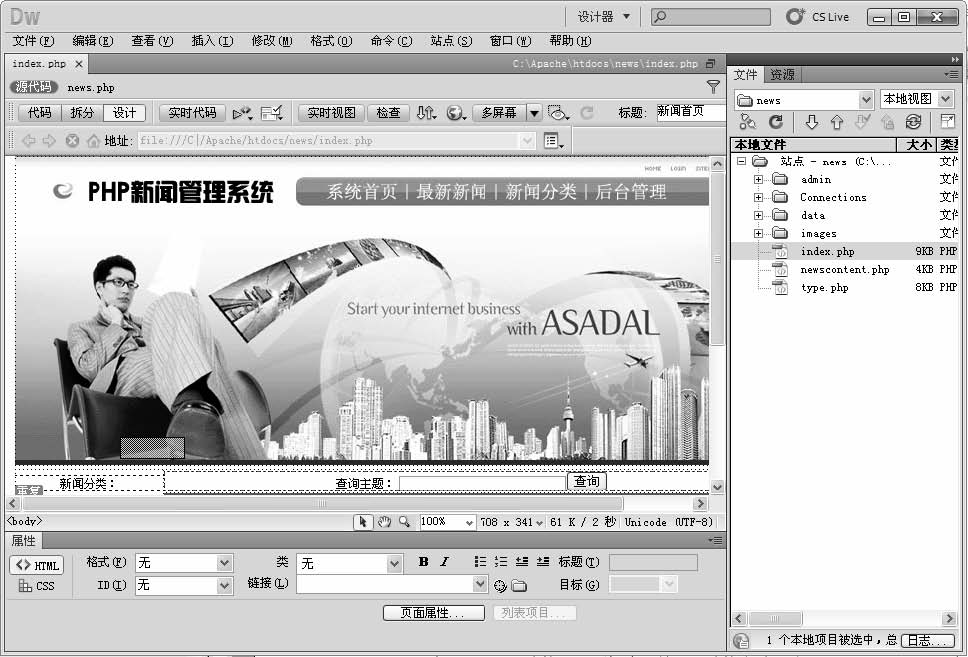
Task: Click the Page Properties button
Action: coord(433,613)
